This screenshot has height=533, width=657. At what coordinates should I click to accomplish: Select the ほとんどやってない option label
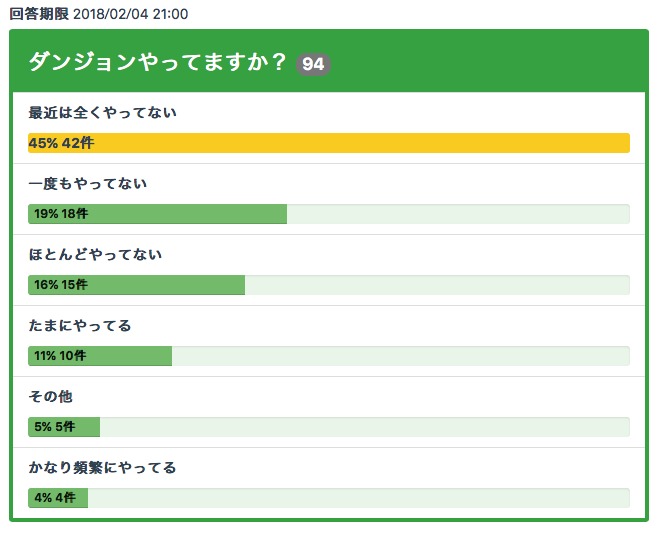pos(95,255)
